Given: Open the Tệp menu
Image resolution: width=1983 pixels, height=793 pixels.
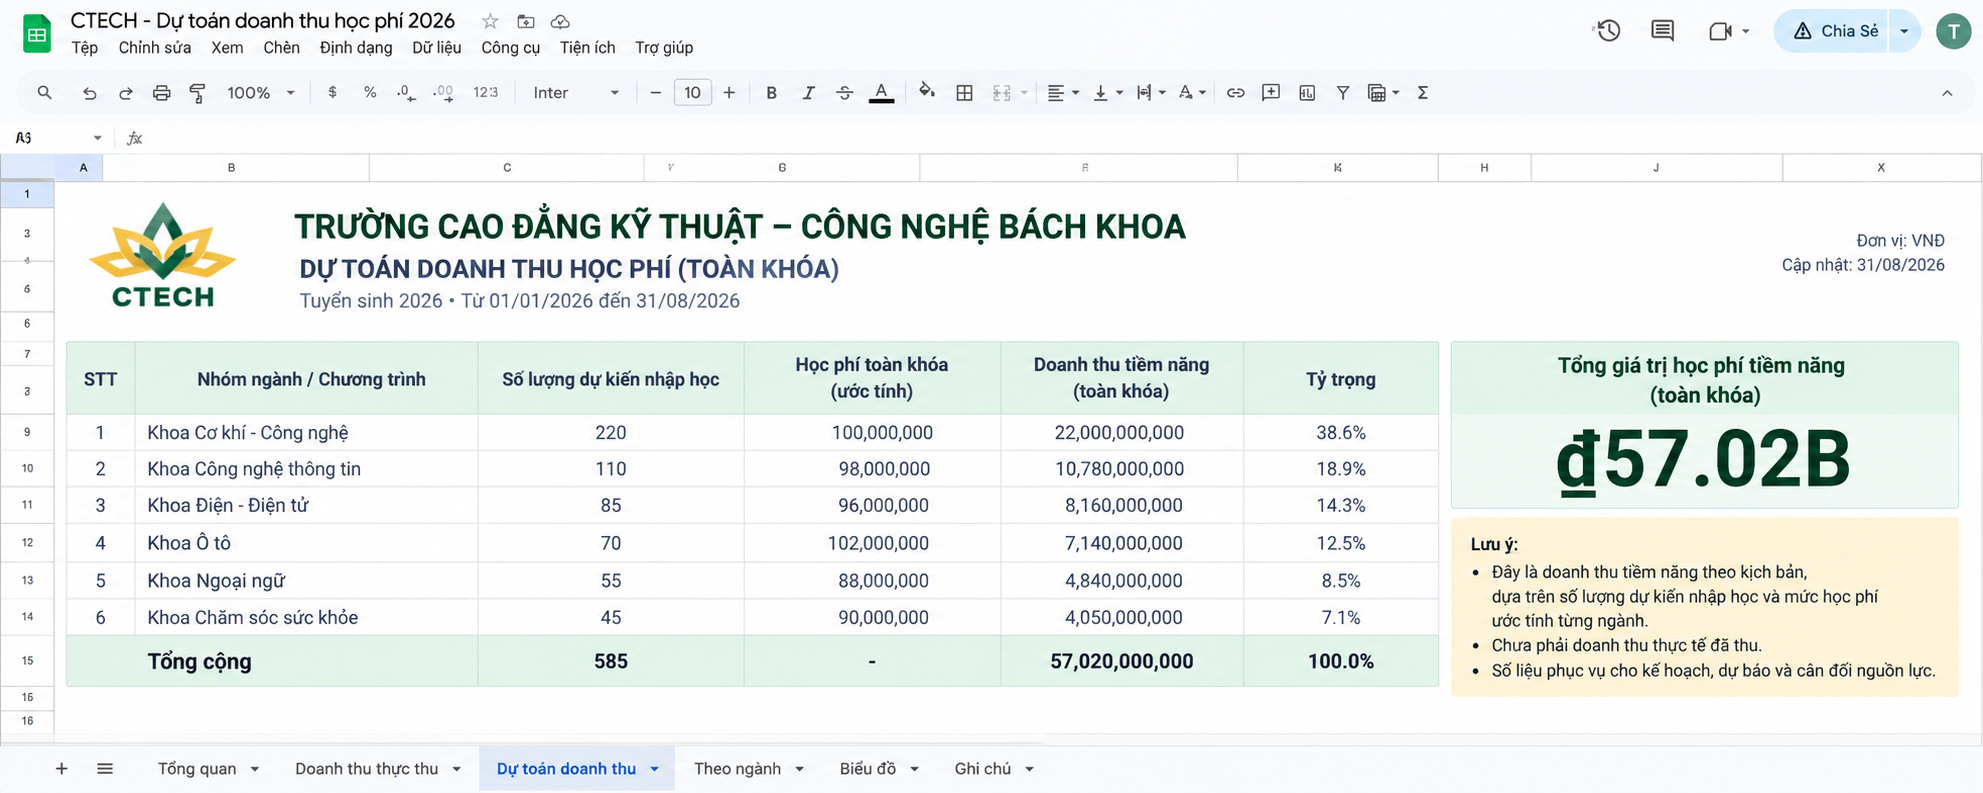Looking at the screenshot, I should 84,48.
